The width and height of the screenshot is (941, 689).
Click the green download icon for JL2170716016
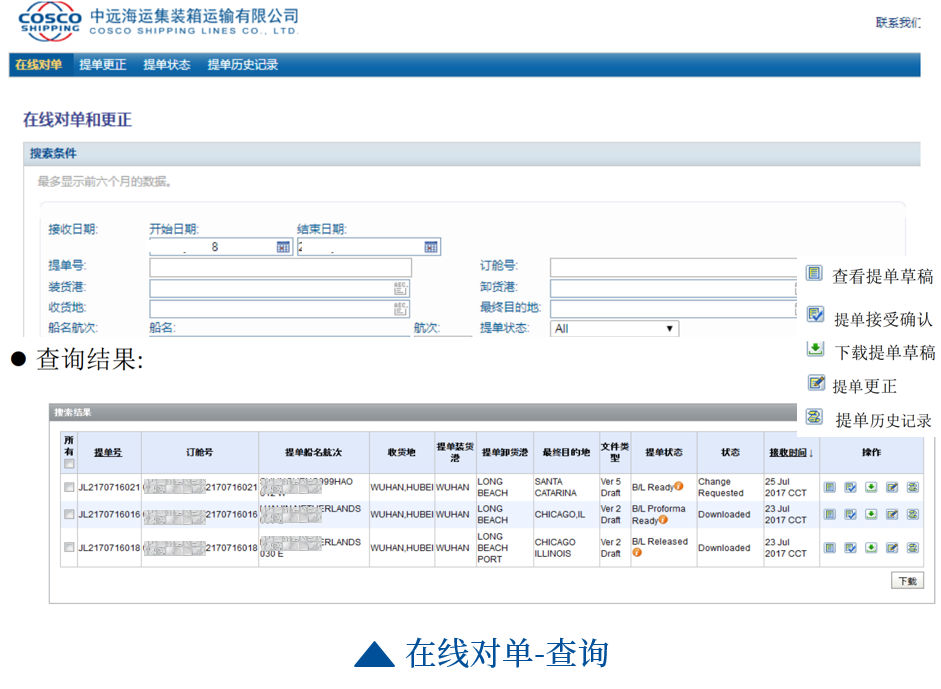(871, 514)
